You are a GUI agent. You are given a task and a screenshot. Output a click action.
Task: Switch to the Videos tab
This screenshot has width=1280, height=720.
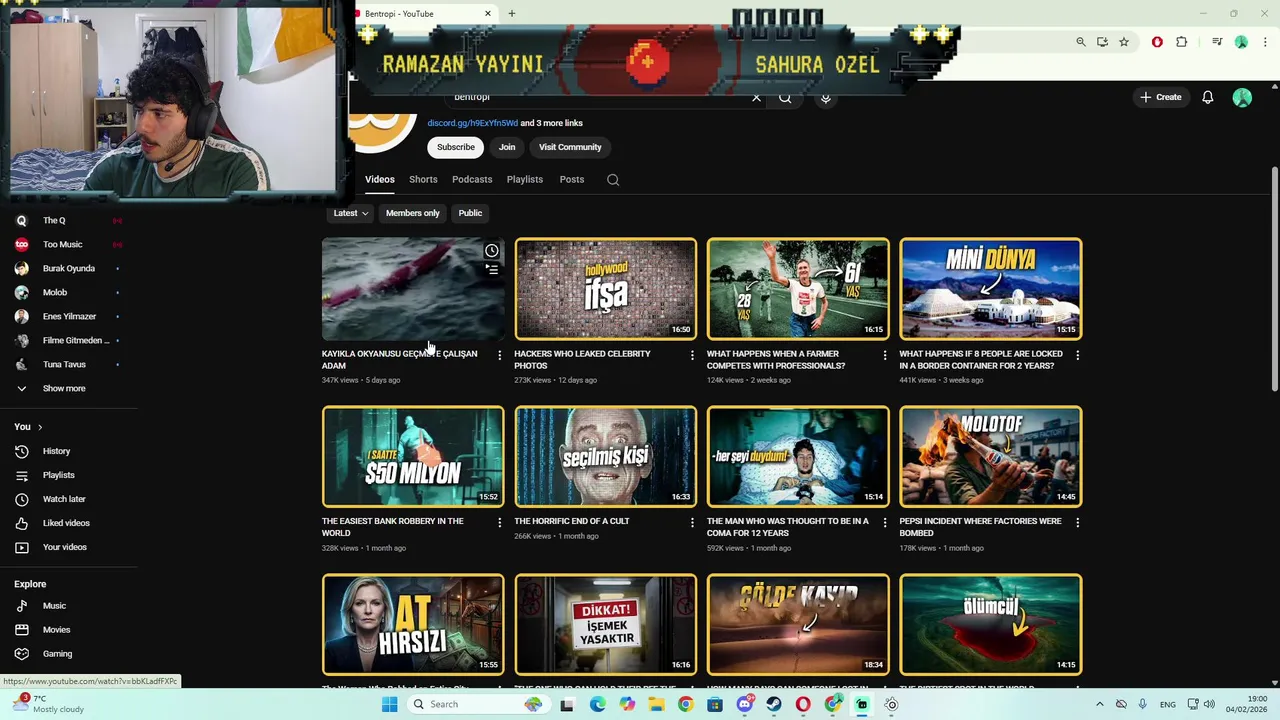tap(379, 180)
